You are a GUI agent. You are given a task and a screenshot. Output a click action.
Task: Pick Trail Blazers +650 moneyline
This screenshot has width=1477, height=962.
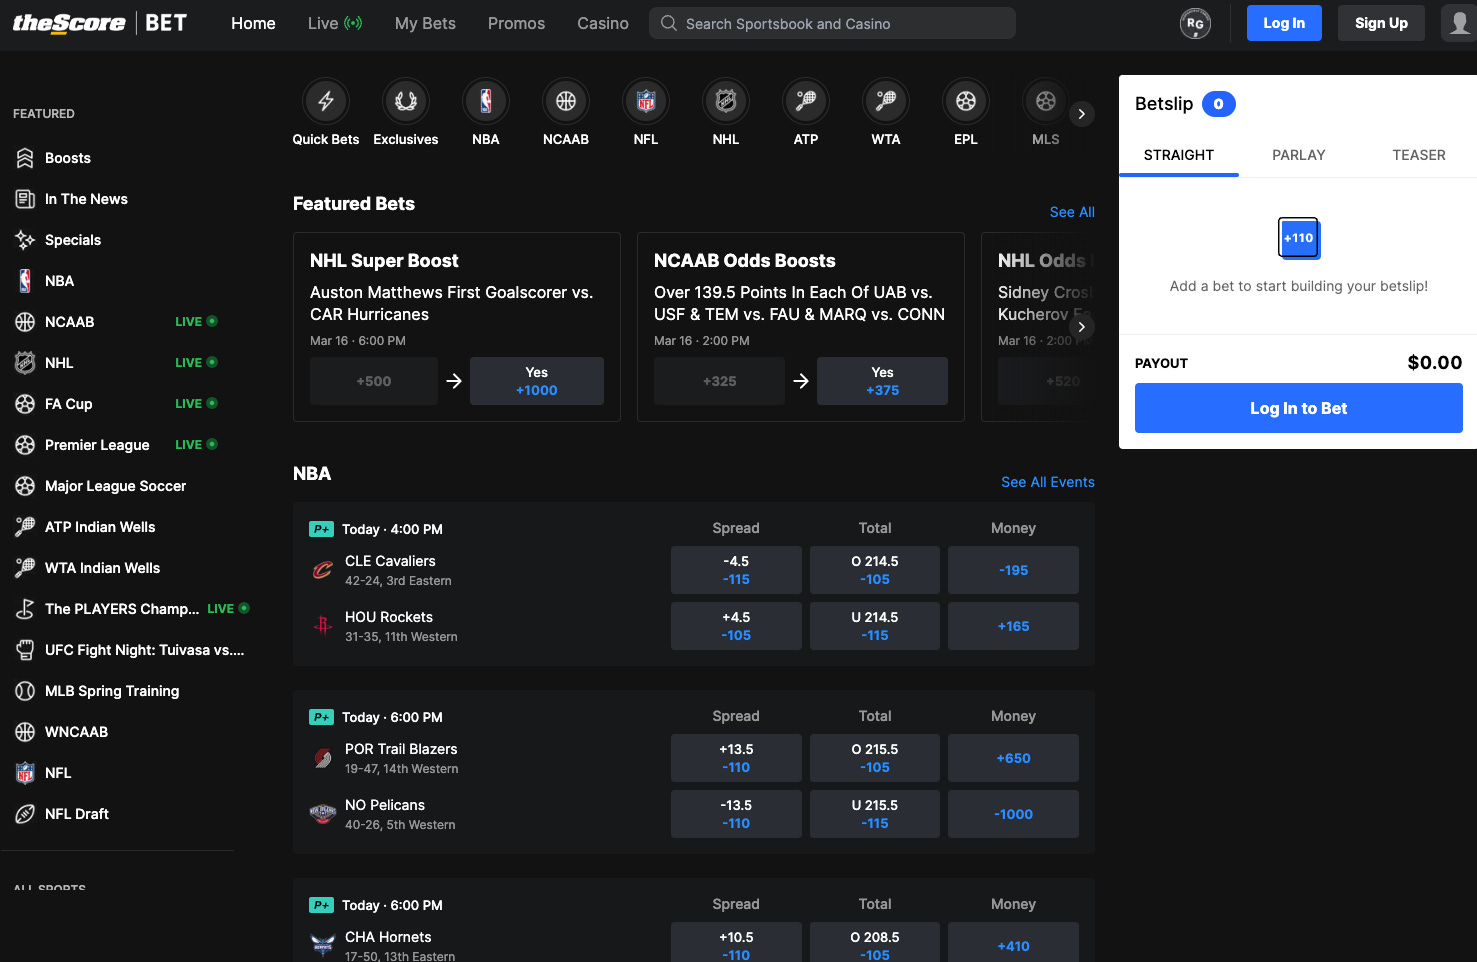coord(1013,758)
